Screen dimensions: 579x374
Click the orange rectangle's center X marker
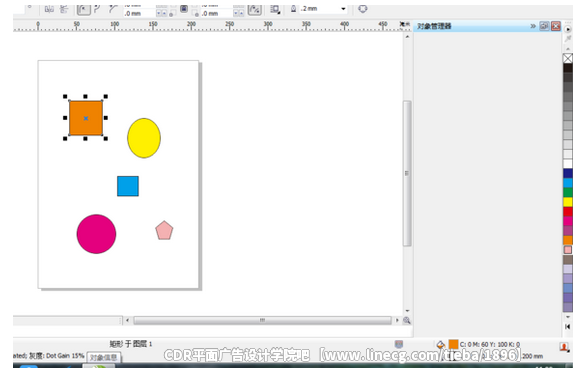pyautogui.click(x=86, y=119)
